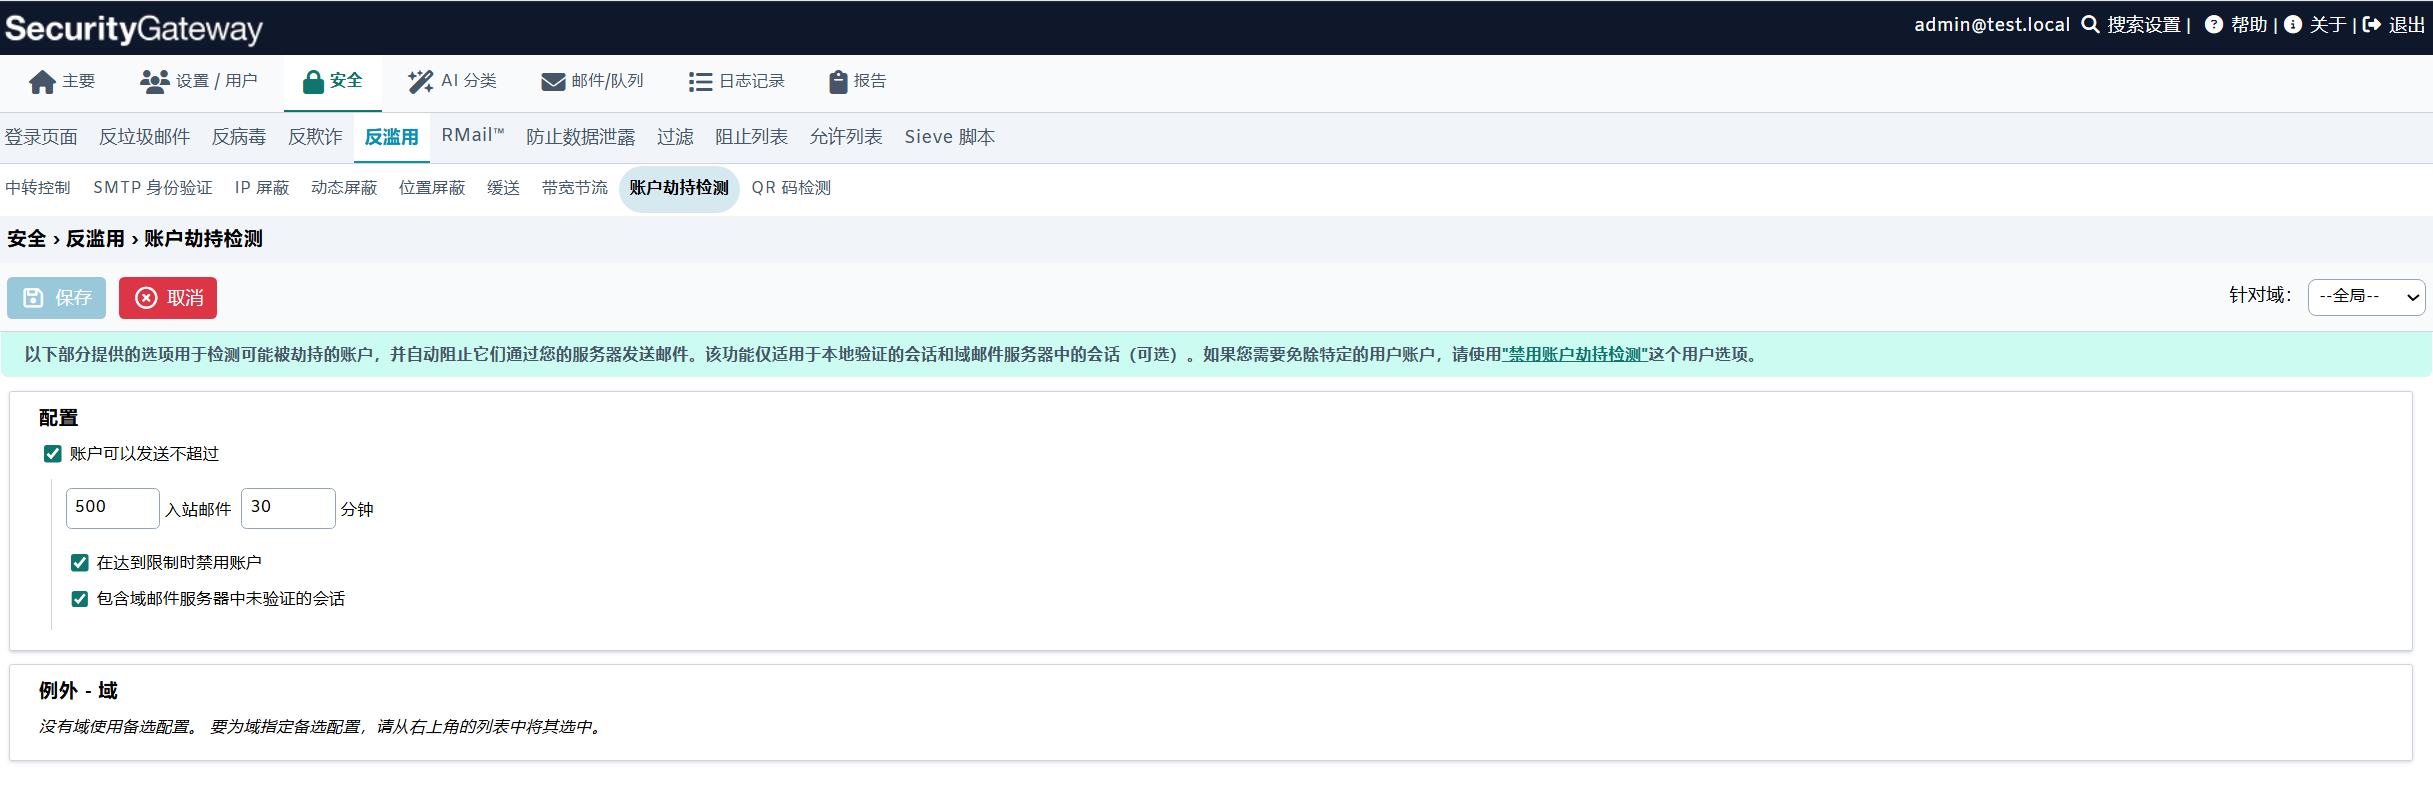Screen dimensions: 2433x792
Task: Switch to the 反病毒 tab
Action: click(239, 137)
